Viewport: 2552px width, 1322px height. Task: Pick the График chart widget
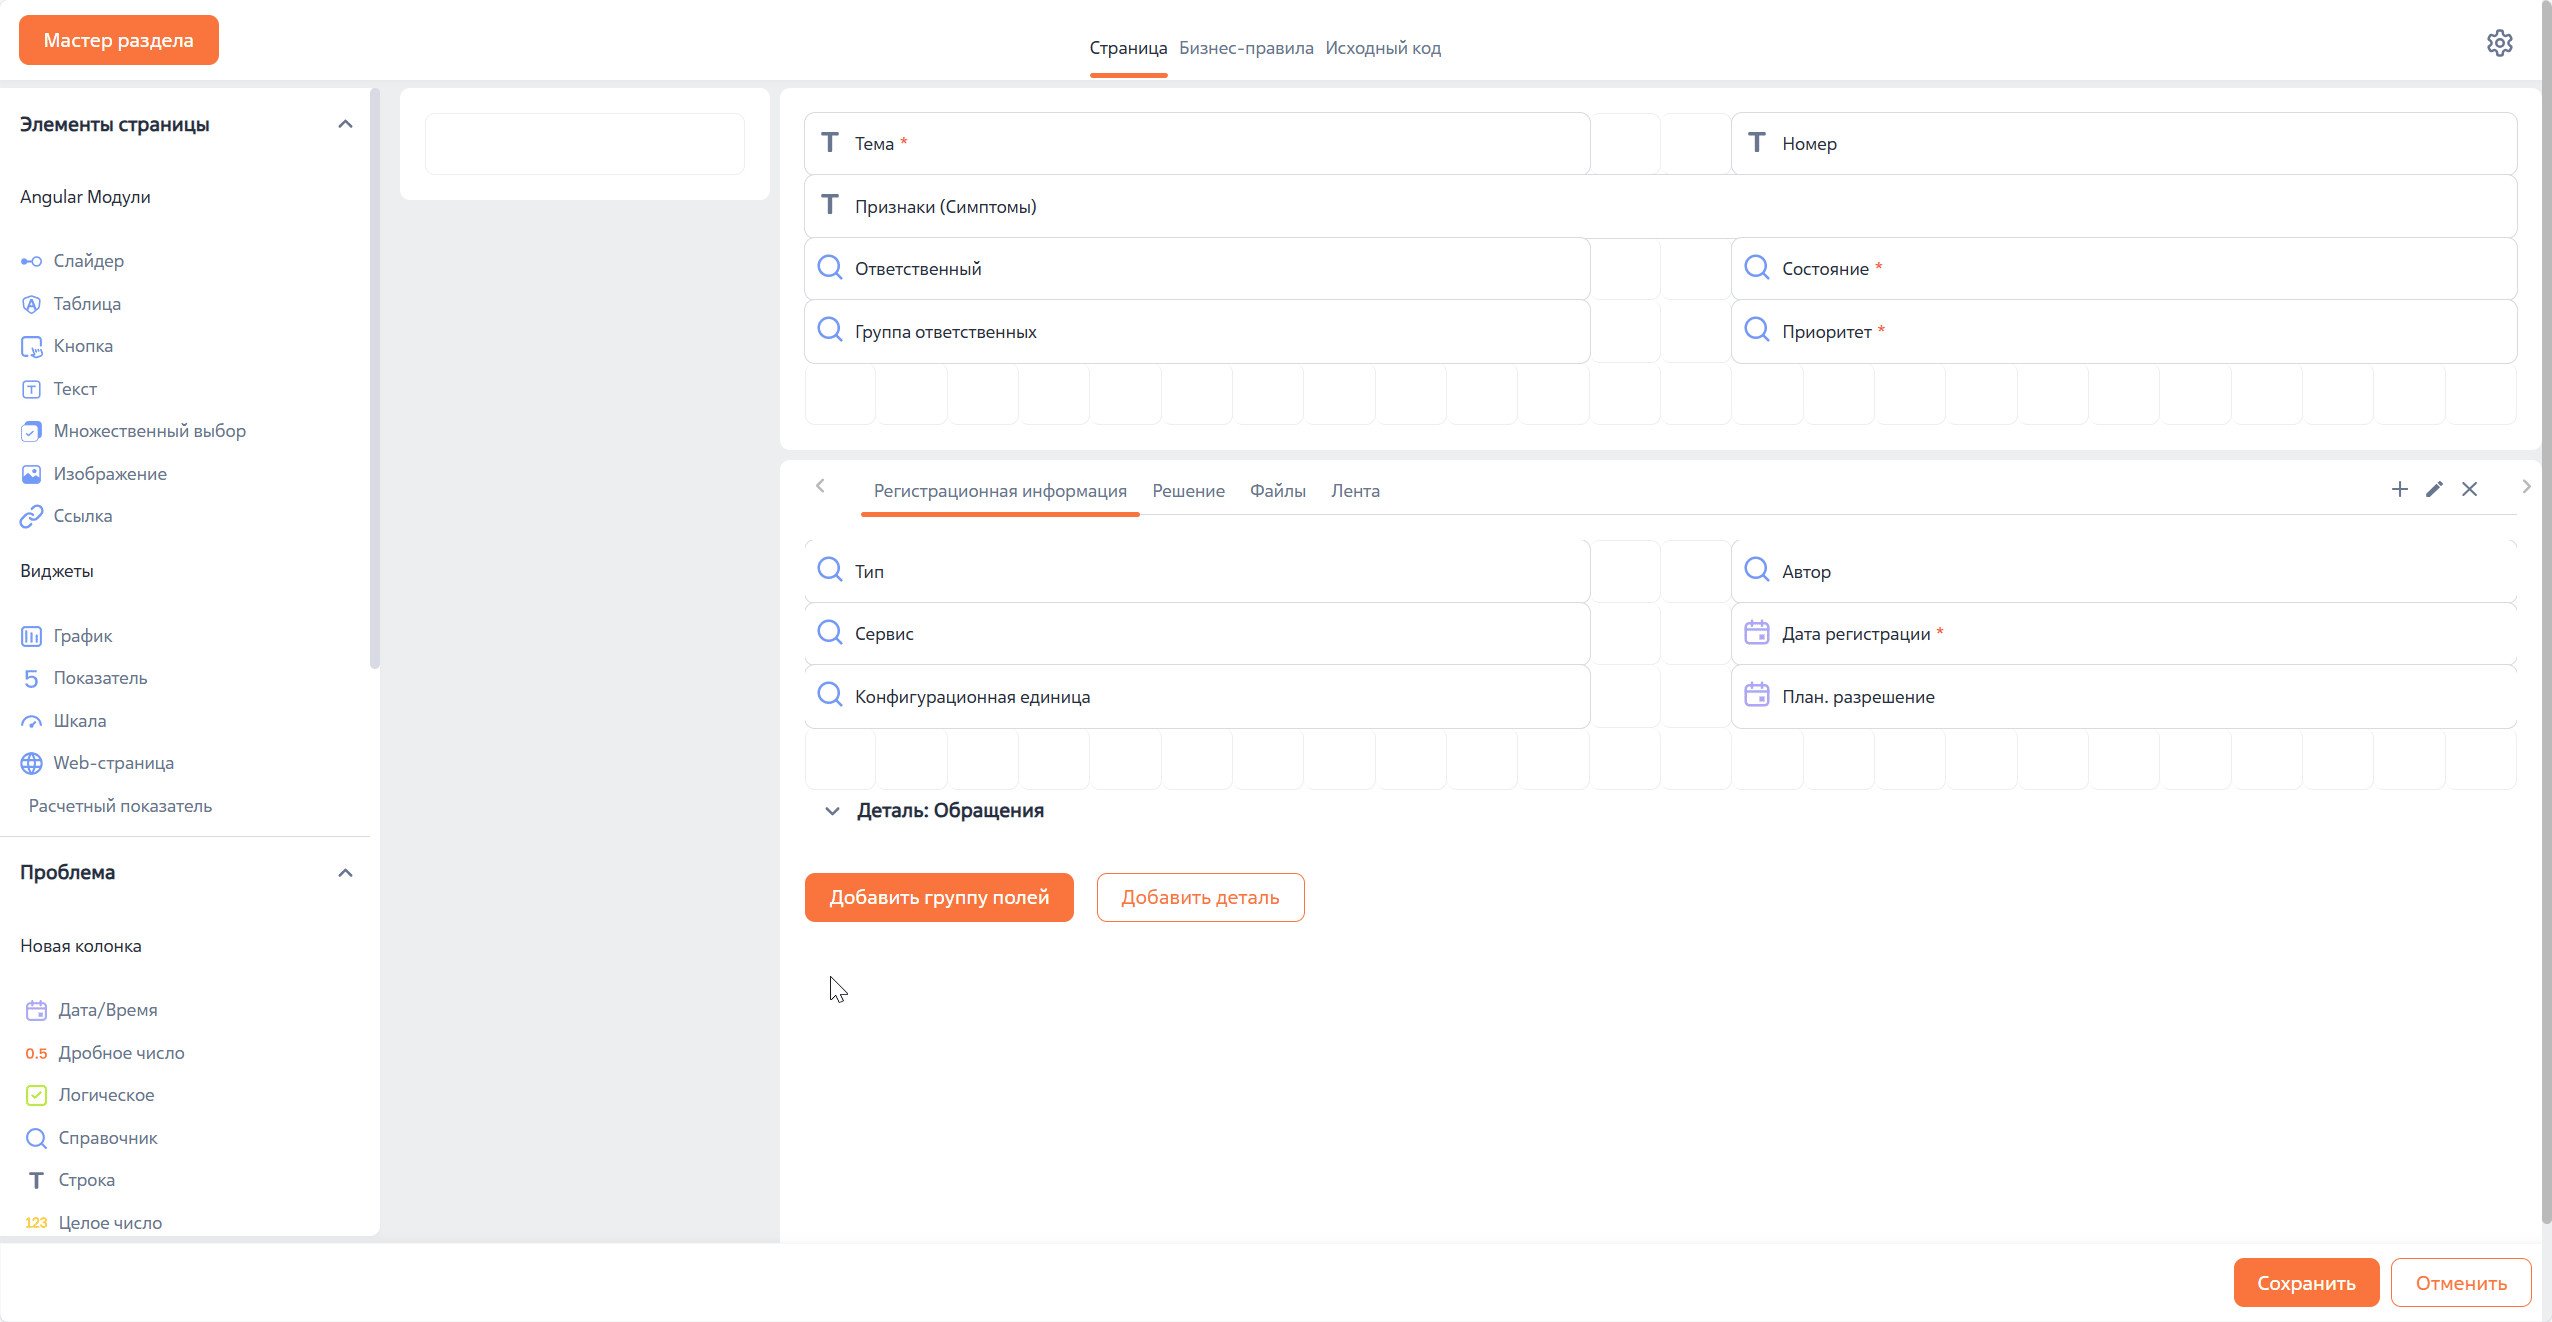click(x=31, y=636)
